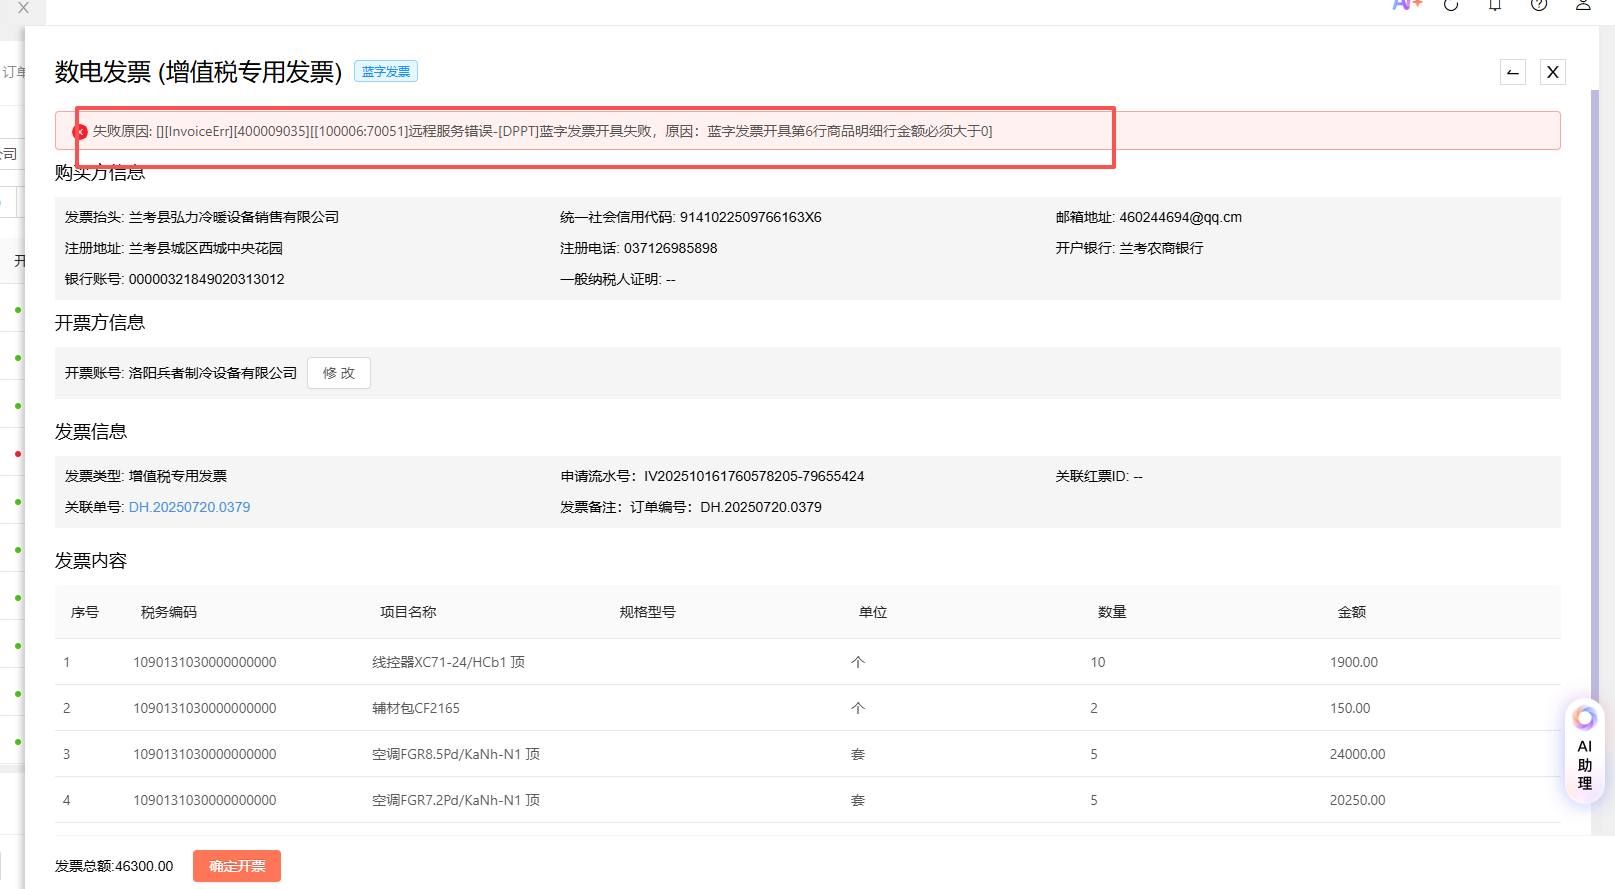Open linked order DH.20250720.0379 link
Viewport: 1615px width, 889px height.
coord(190,507)
